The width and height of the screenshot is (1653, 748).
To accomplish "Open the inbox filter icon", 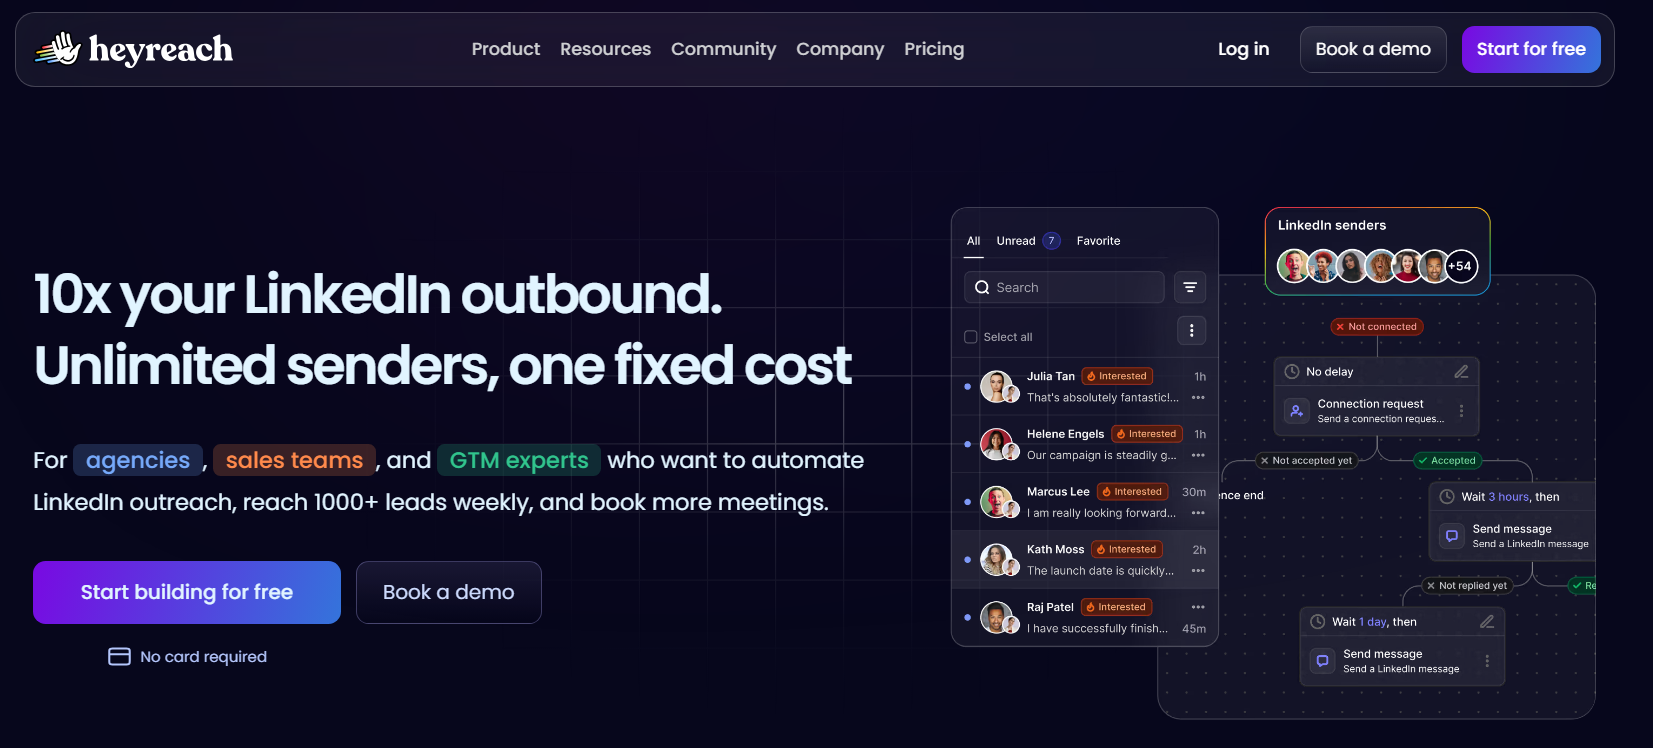I will click(1190, 287).
